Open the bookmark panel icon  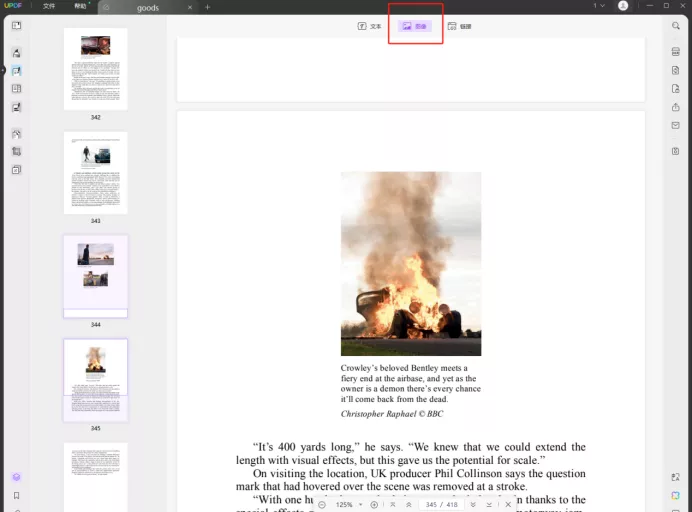[x=16, y=495]
